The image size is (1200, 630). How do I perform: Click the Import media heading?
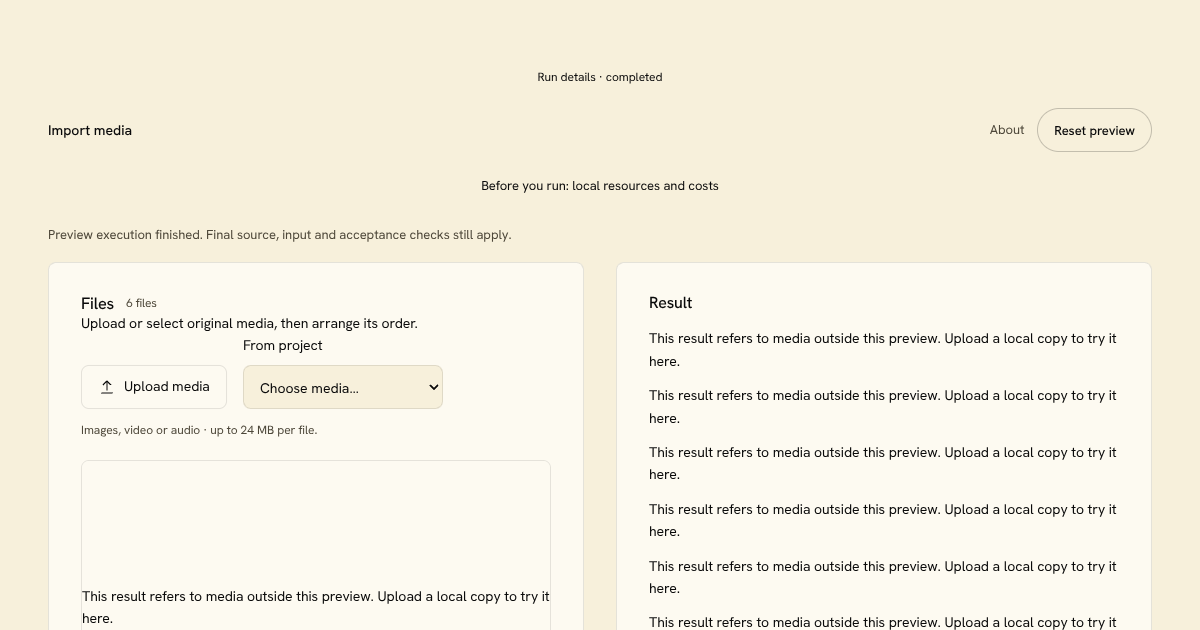pyautogui.click(x=90, y=130)
